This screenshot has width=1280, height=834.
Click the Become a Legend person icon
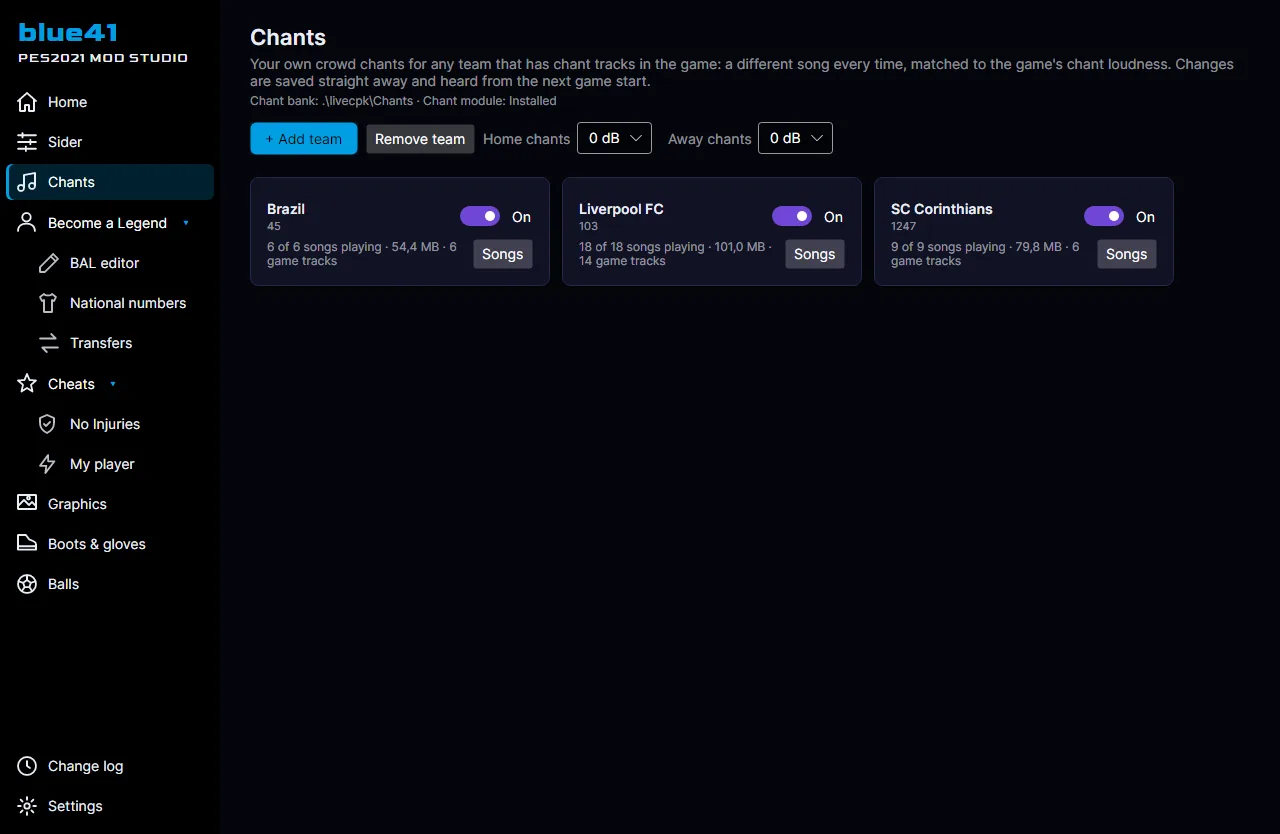coord(27,223)
